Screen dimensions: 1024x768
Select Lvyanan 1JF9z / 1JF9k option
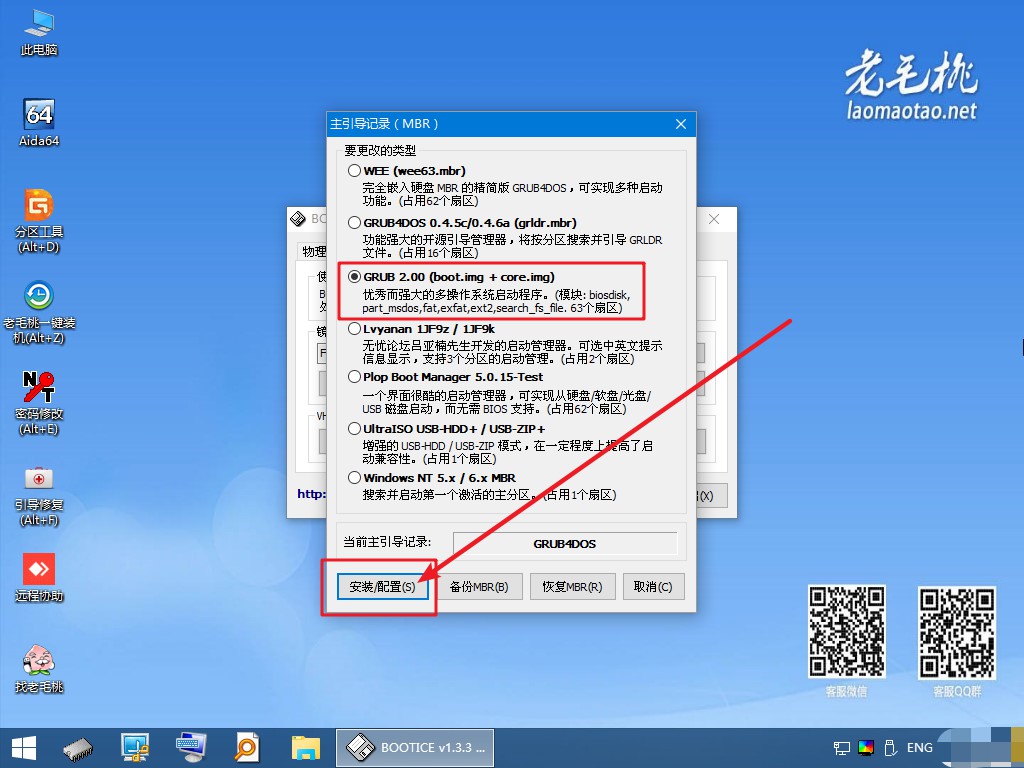tap(355, 328)
